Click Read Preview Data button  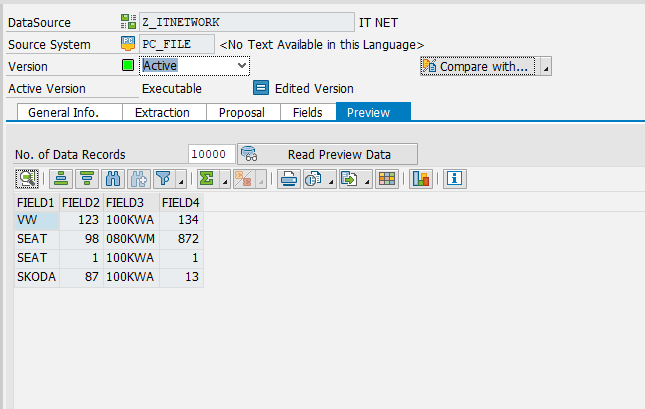coord(327,154)
